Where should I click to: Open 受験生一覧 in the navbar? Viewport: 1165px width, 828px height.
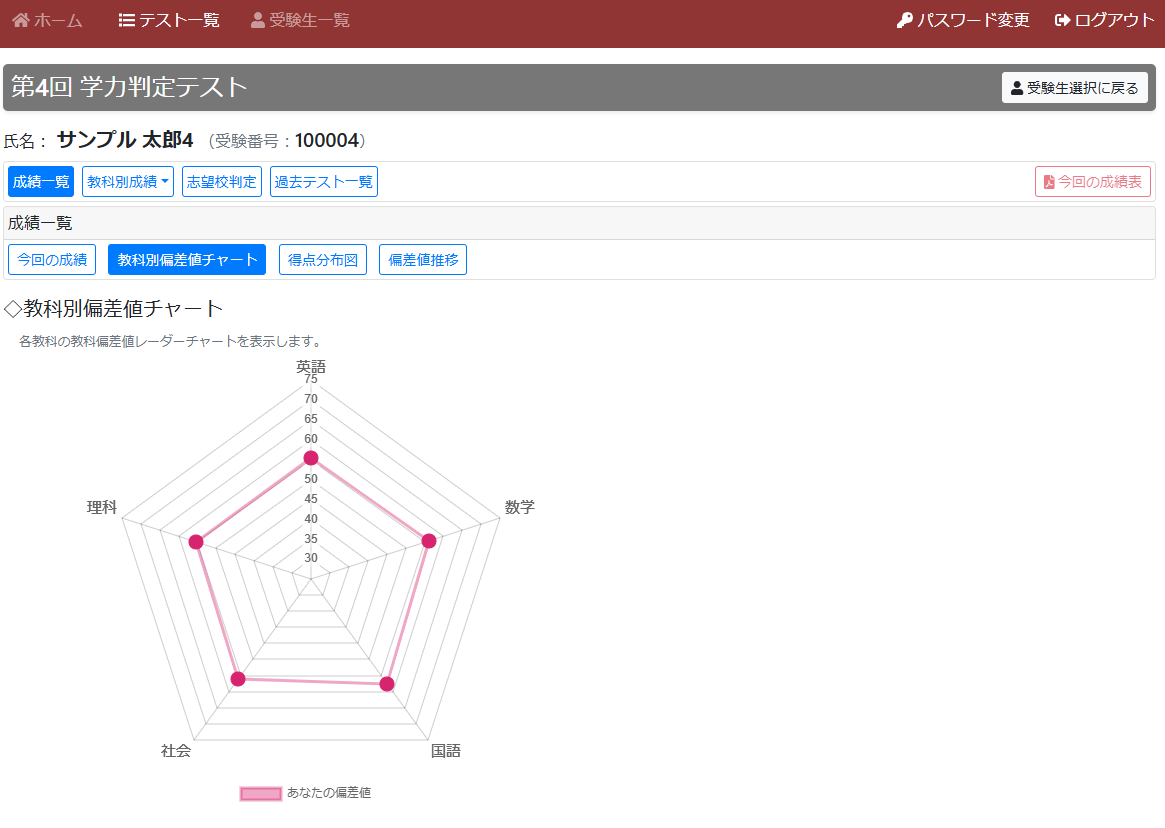click(x=300, y=20)
